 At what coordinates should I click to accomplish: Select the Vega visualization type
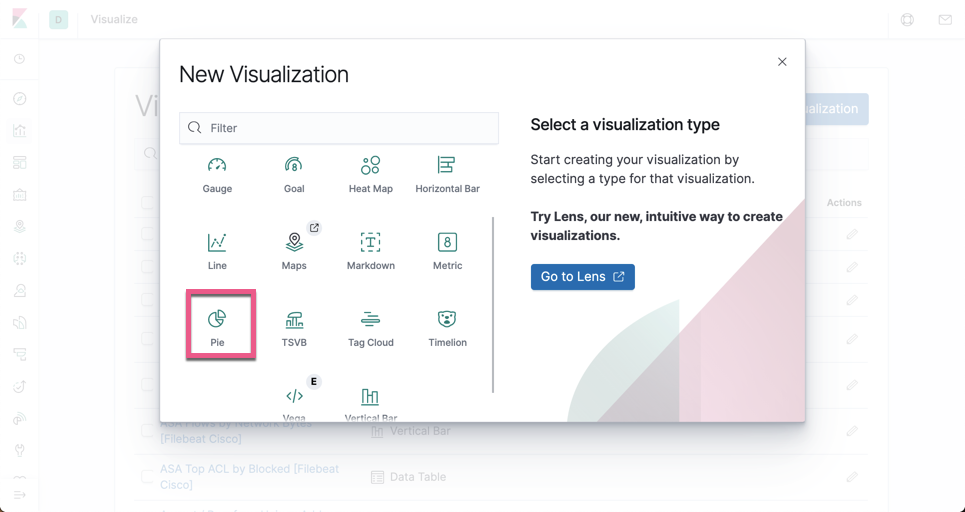(x=294, y=403)
